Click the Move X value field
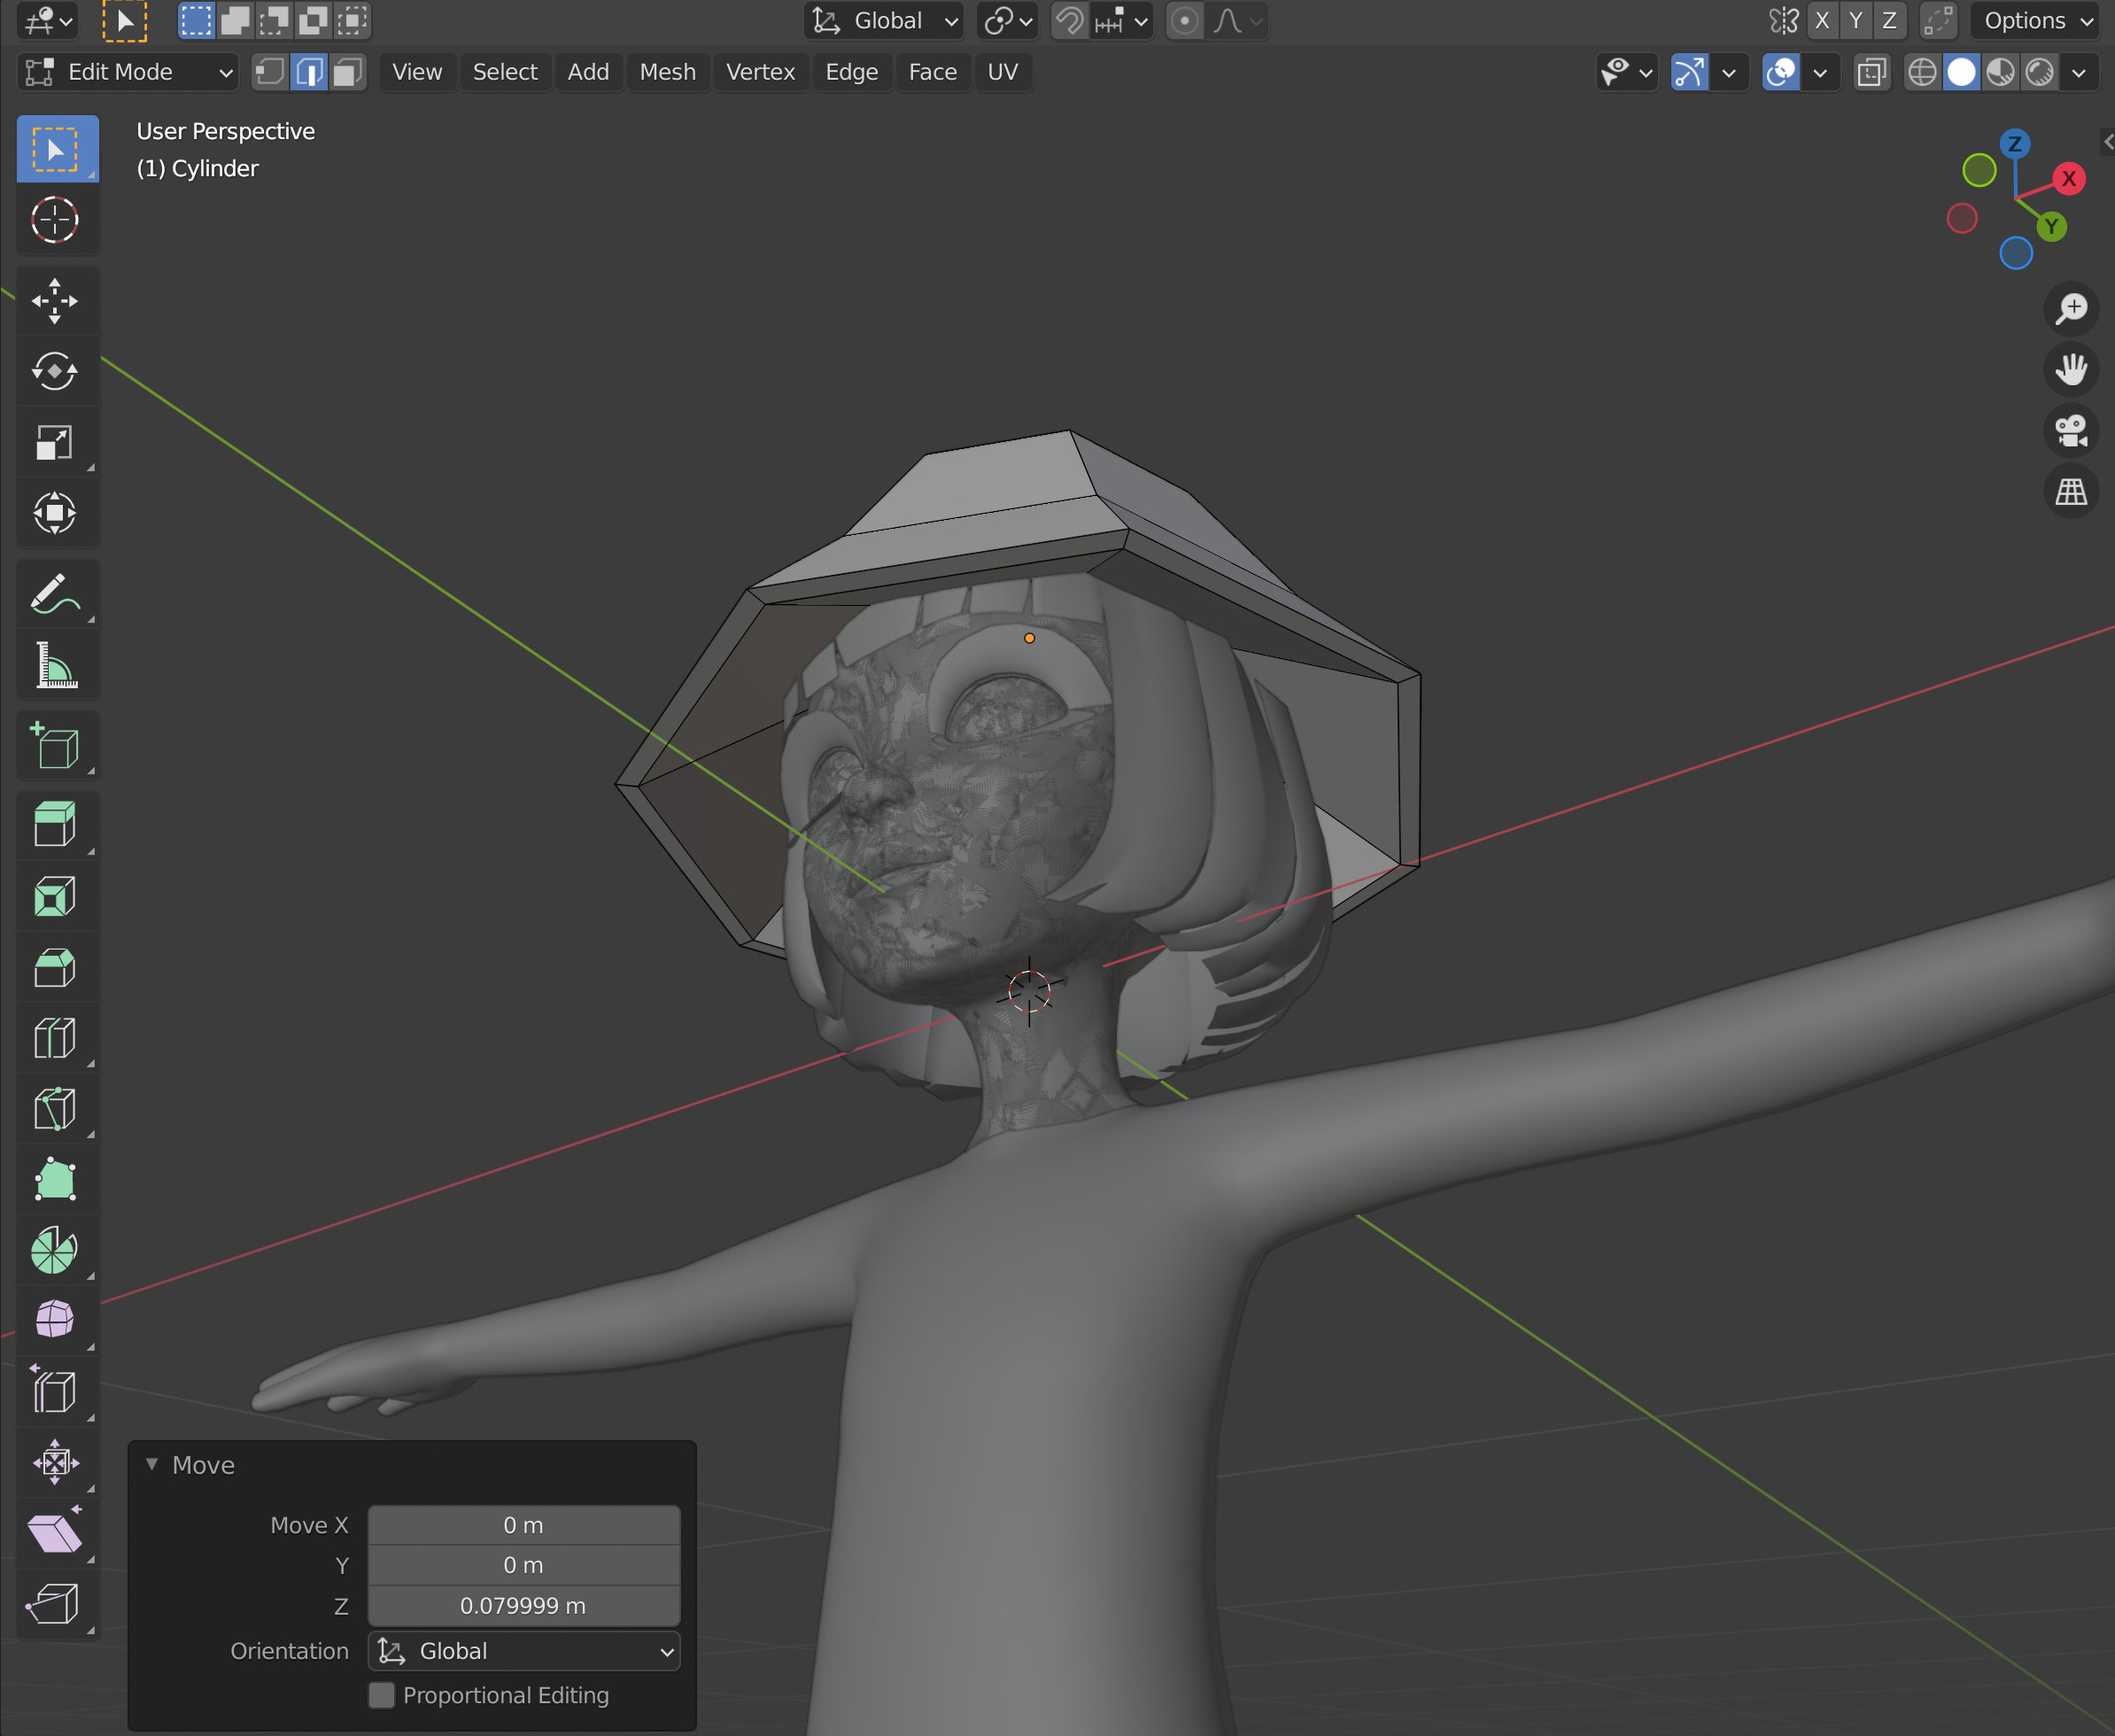The width and height of the screenshot is (2115, 1736). point(524,1525)
